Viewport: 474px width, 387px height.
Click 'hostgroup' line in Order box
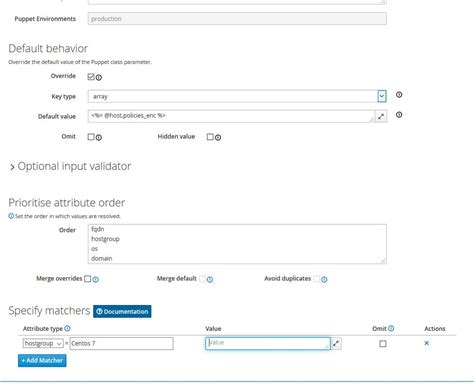click(105, 239)
